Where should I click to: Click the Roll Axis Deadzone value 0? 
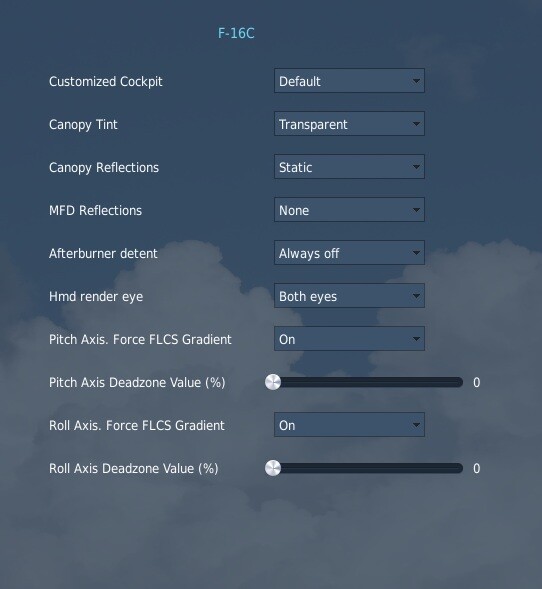[477, 468]
